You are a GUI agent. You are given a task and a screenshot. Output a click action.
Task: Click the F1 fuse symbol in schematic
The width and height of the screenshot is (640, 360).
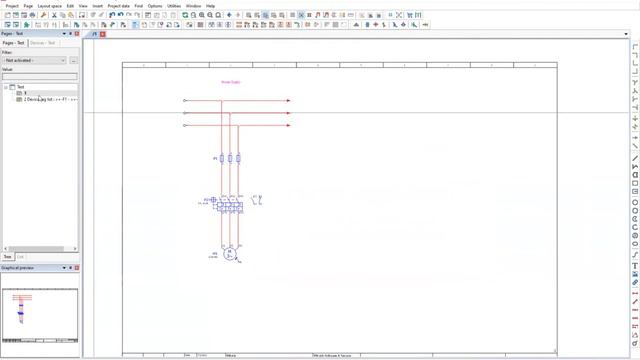[230, 158]
